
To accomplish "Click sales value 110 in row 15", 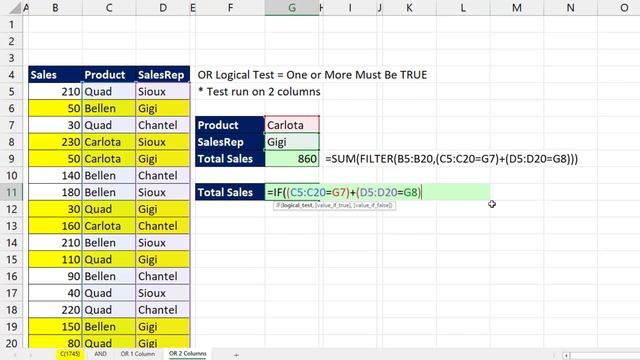I will pos(55,260).
